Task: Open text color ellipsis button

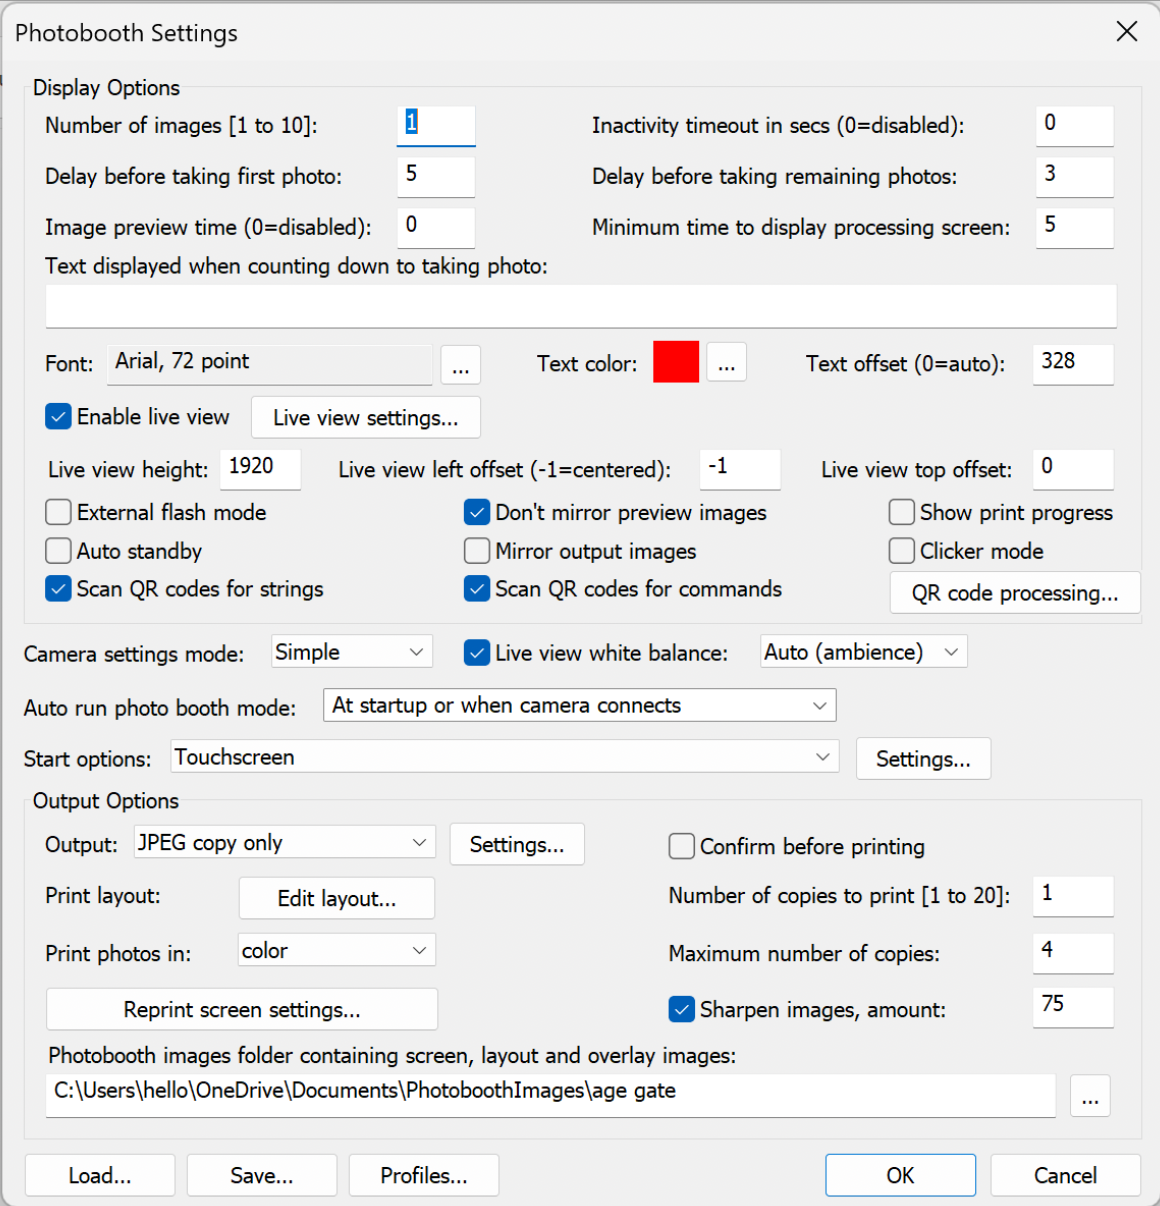Action: [x=726, y=362]
